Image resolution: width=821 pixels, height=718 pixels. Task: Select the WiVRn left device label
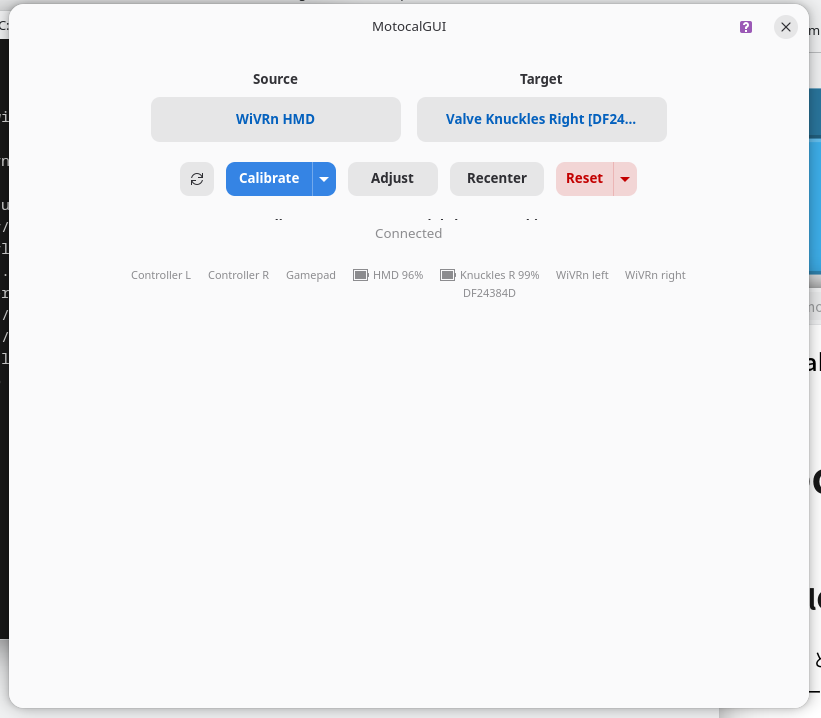[582, 275]
